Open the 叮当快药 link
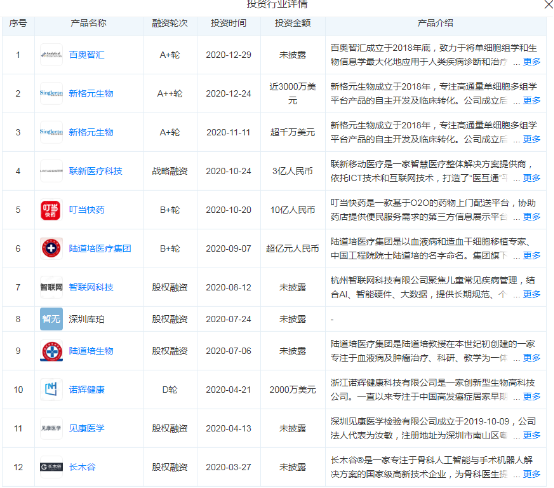Image resolution: width=554 pixels, height=488 pixels. pyautogui.click(x=87, y=210)
